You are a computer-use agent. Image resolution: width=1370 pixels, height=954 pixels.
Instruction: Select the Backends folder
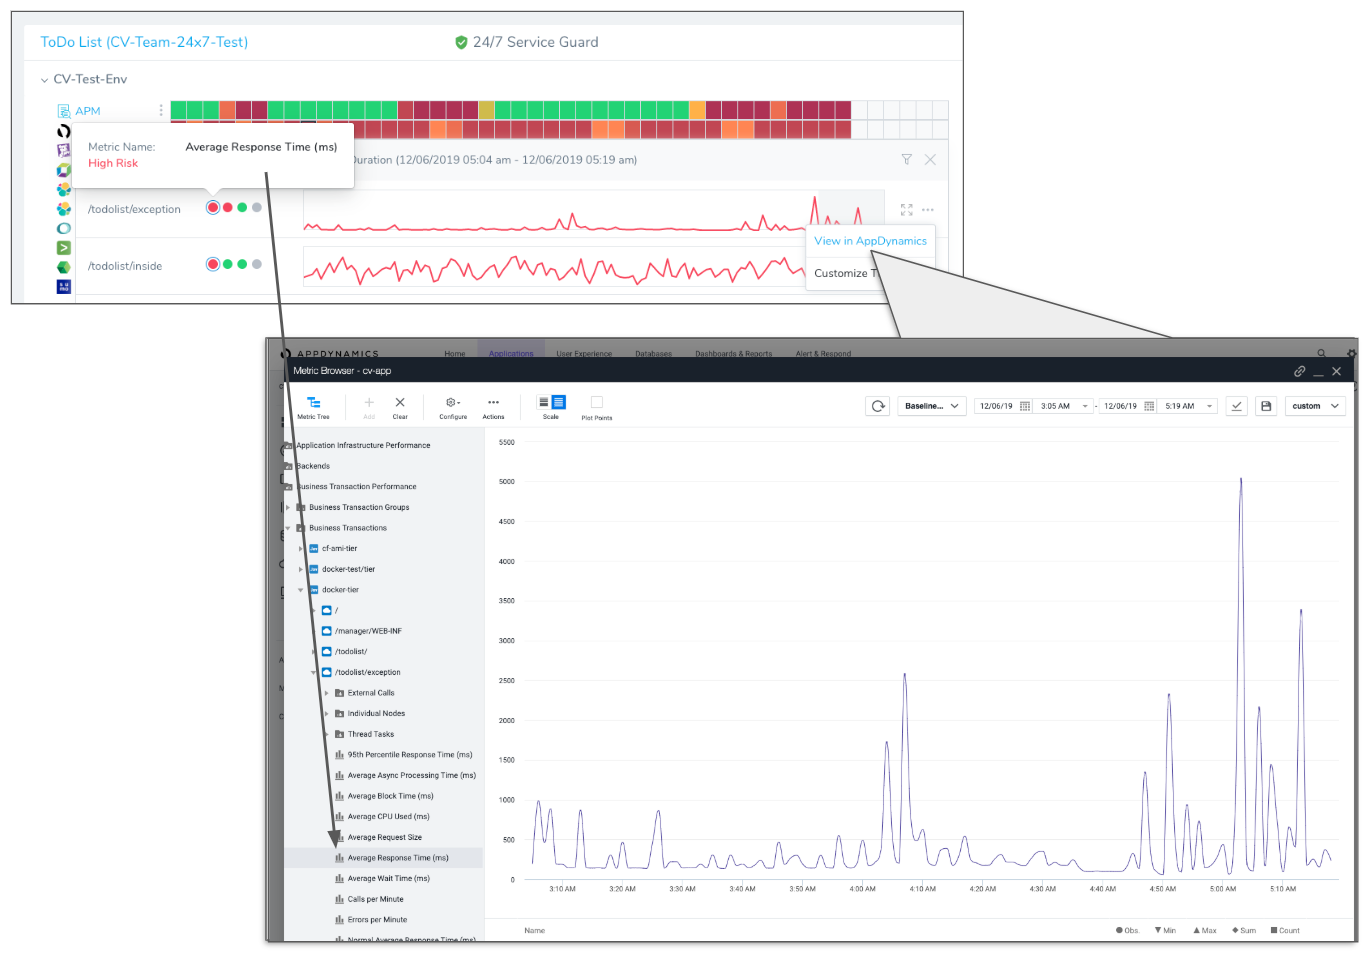pyautogui.click(x=311, y=466)
